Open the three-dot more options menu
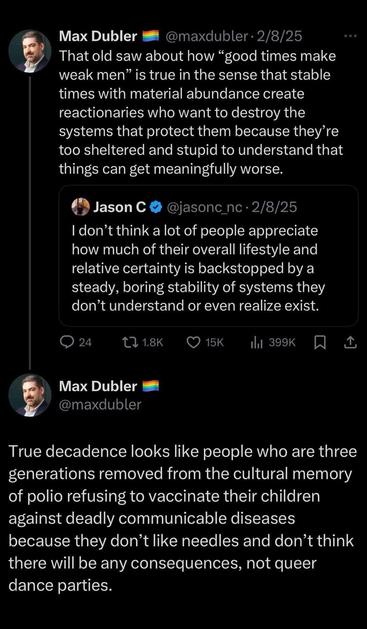Screen dimensions: 367x629 coord(350,36)
